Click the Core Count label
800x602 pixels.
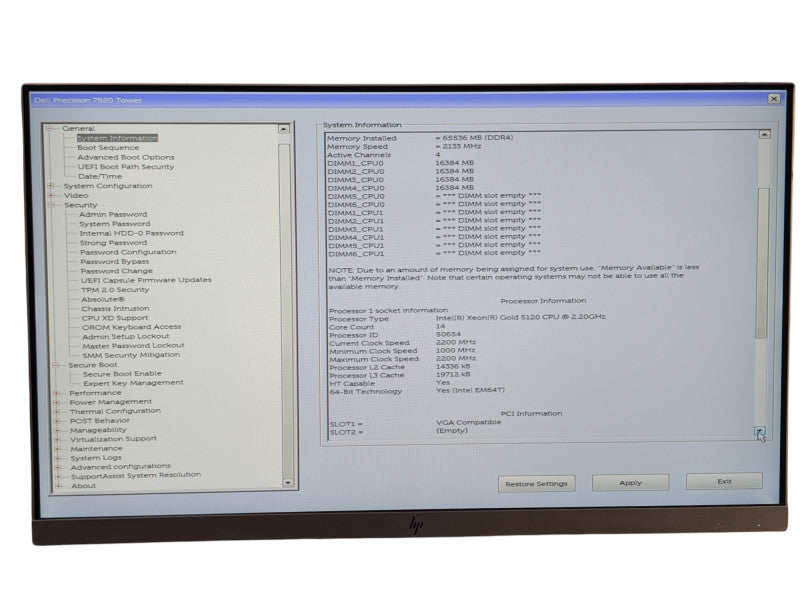(352, 327)
